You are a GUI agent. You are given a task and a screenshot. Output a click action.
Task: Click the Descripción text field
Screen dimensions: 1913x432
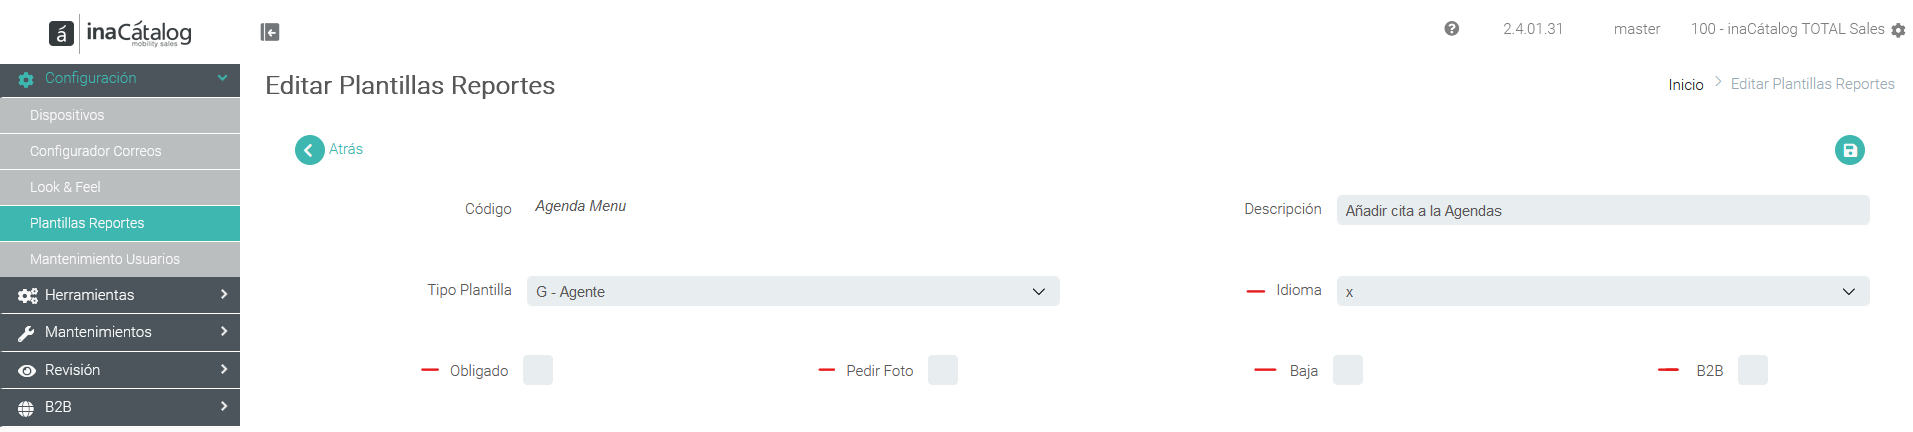1603,210
